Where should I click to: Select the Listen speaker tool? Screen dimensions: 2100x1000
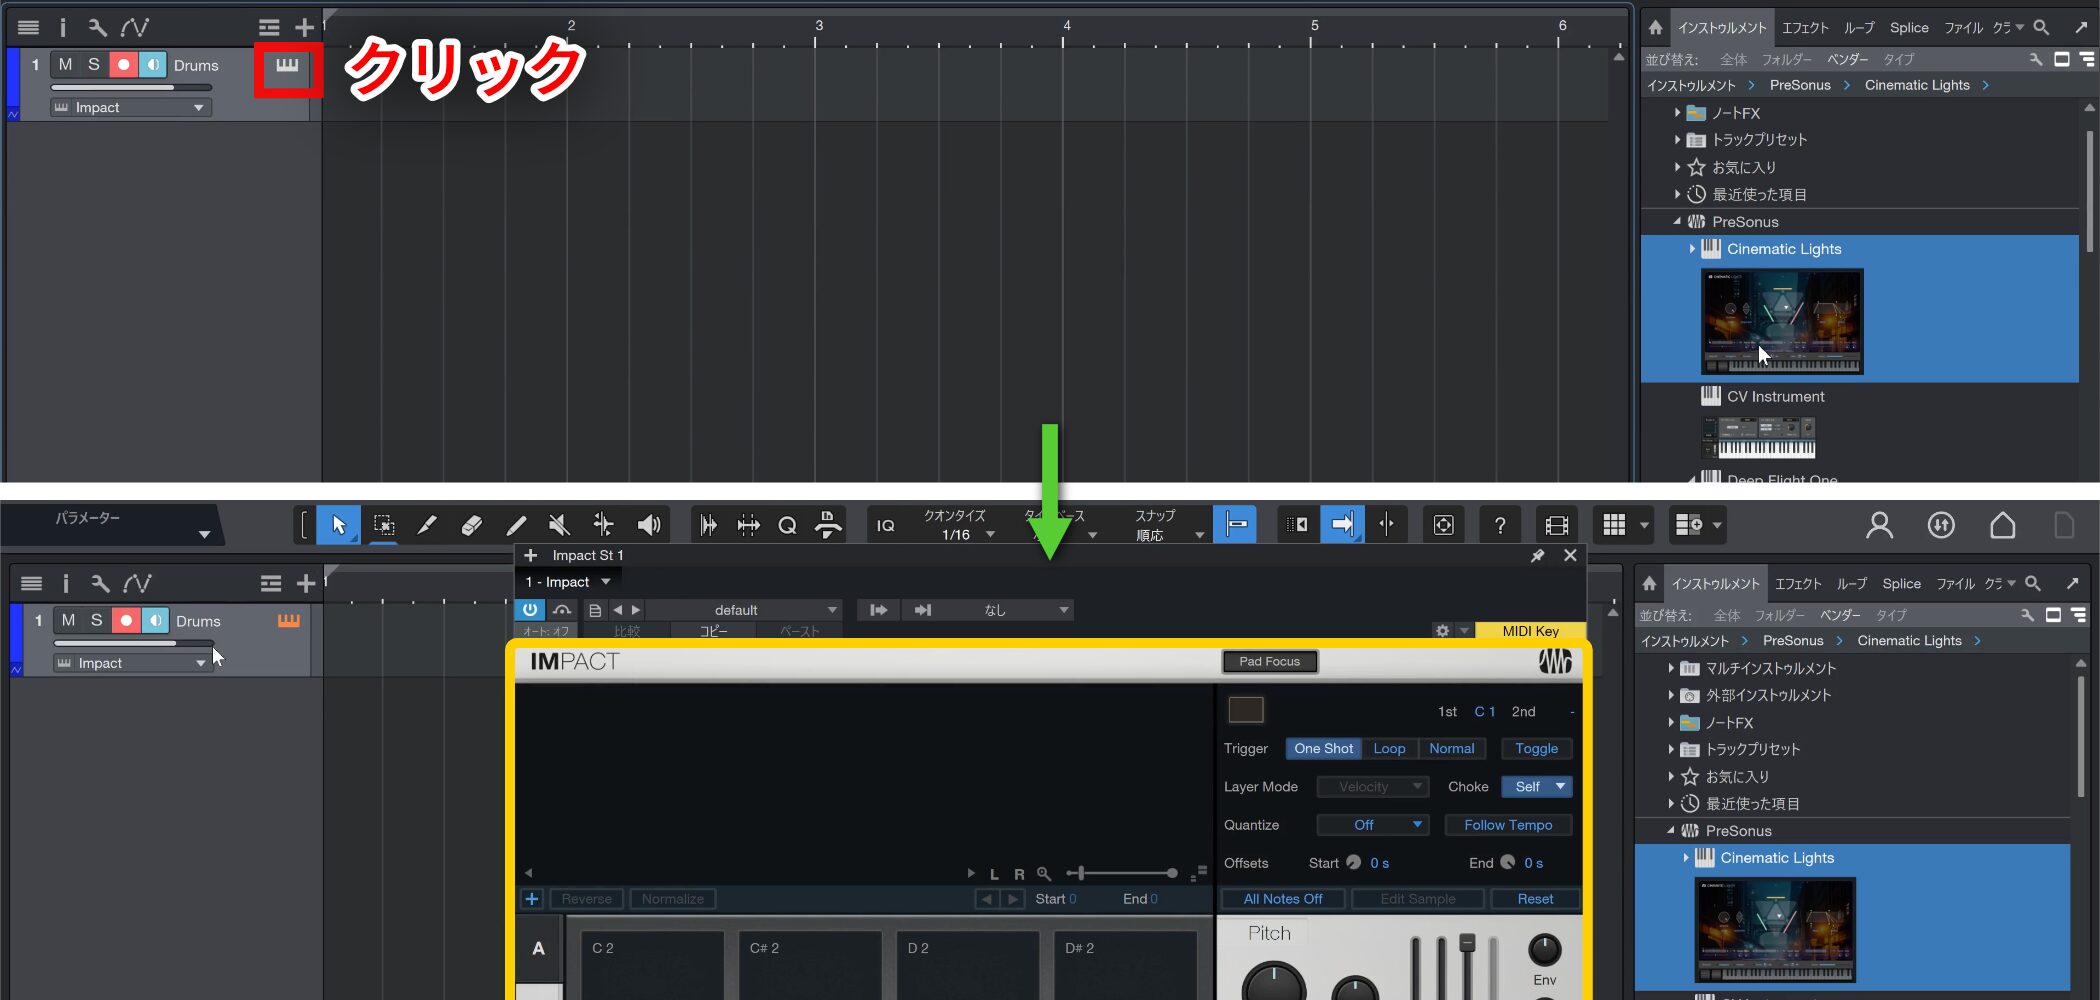[x=648, y=525]
